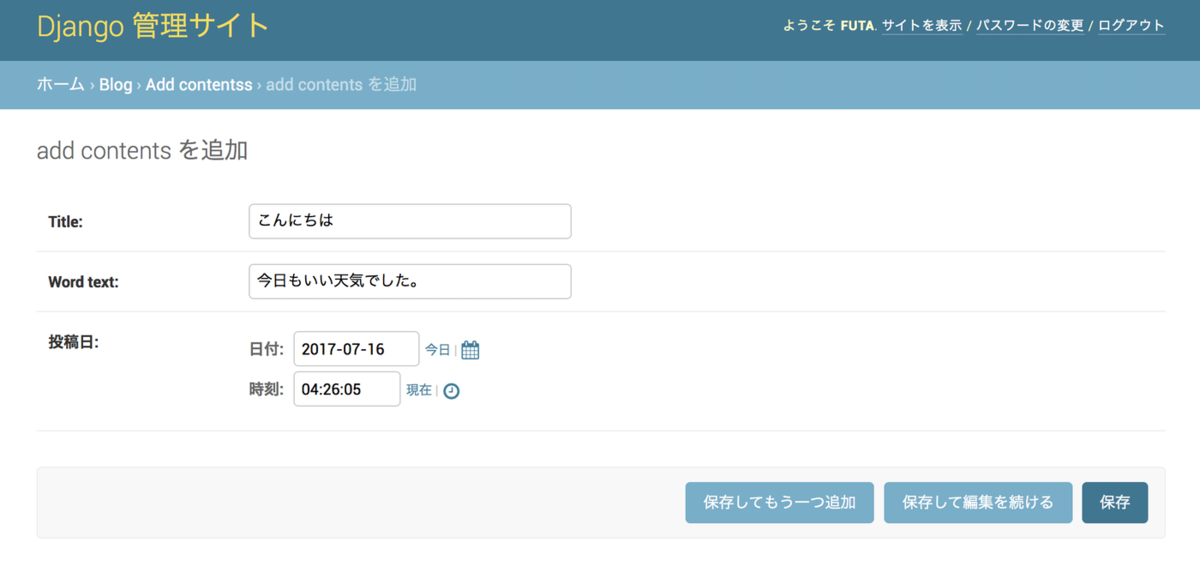Click the FUTA username in header
The image size is (1200, 567).
click(858, 26)
